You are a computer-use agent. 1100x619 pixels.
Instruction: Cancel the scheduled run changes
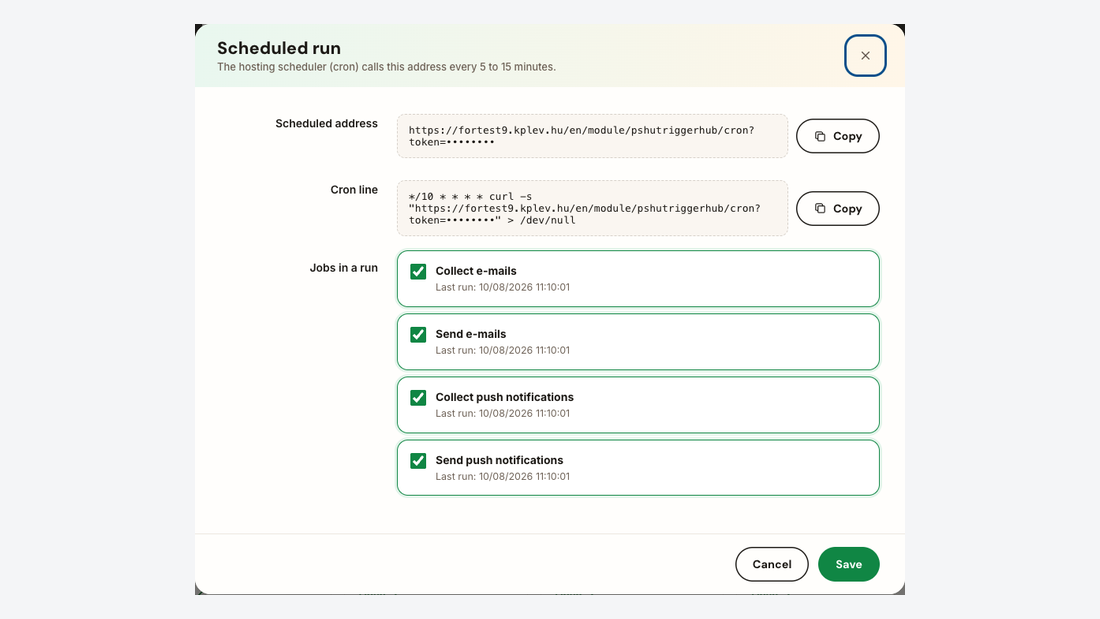click(x=772, y=564)
